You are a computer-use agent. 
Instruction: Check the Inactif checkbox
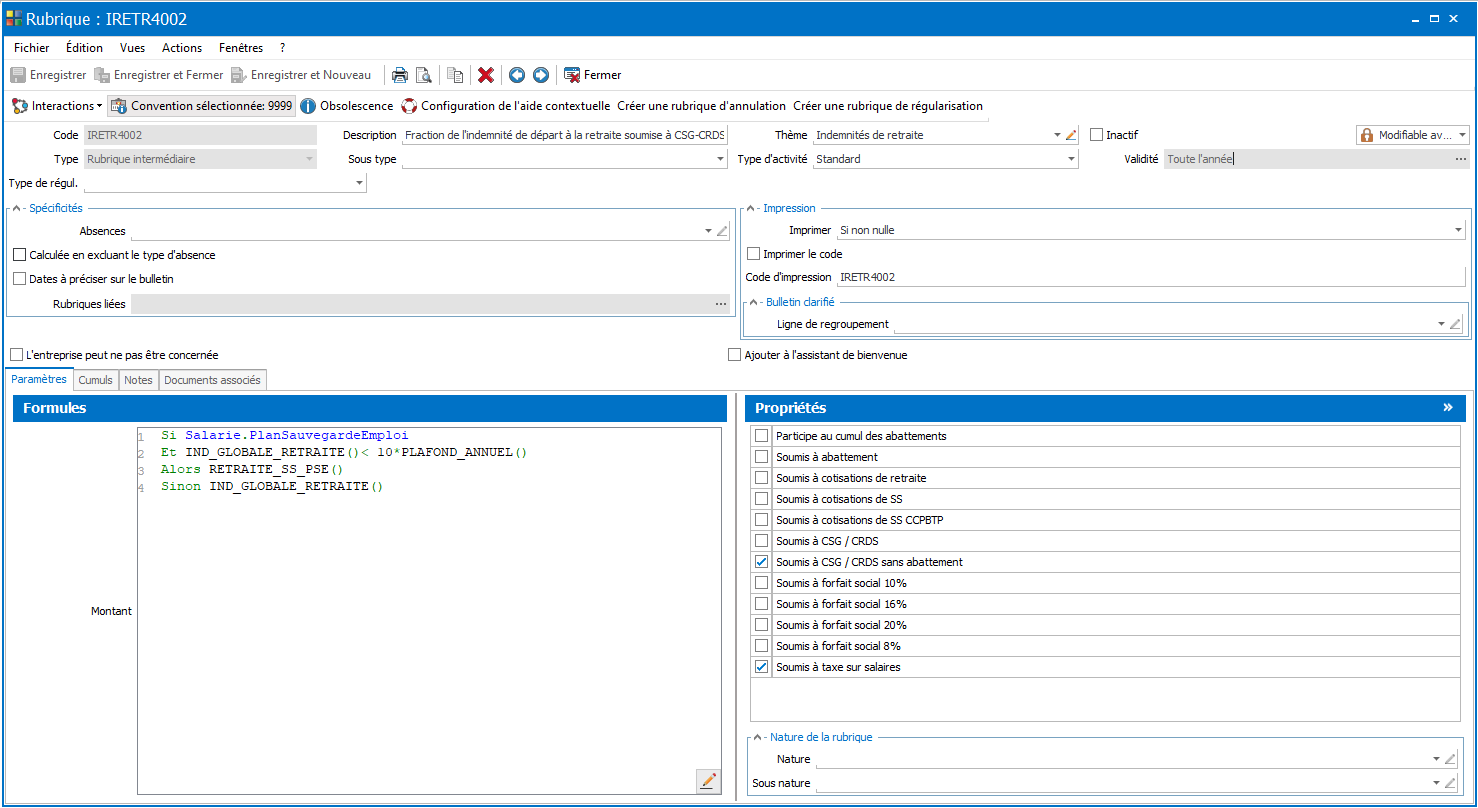(x=1096, y=135)
